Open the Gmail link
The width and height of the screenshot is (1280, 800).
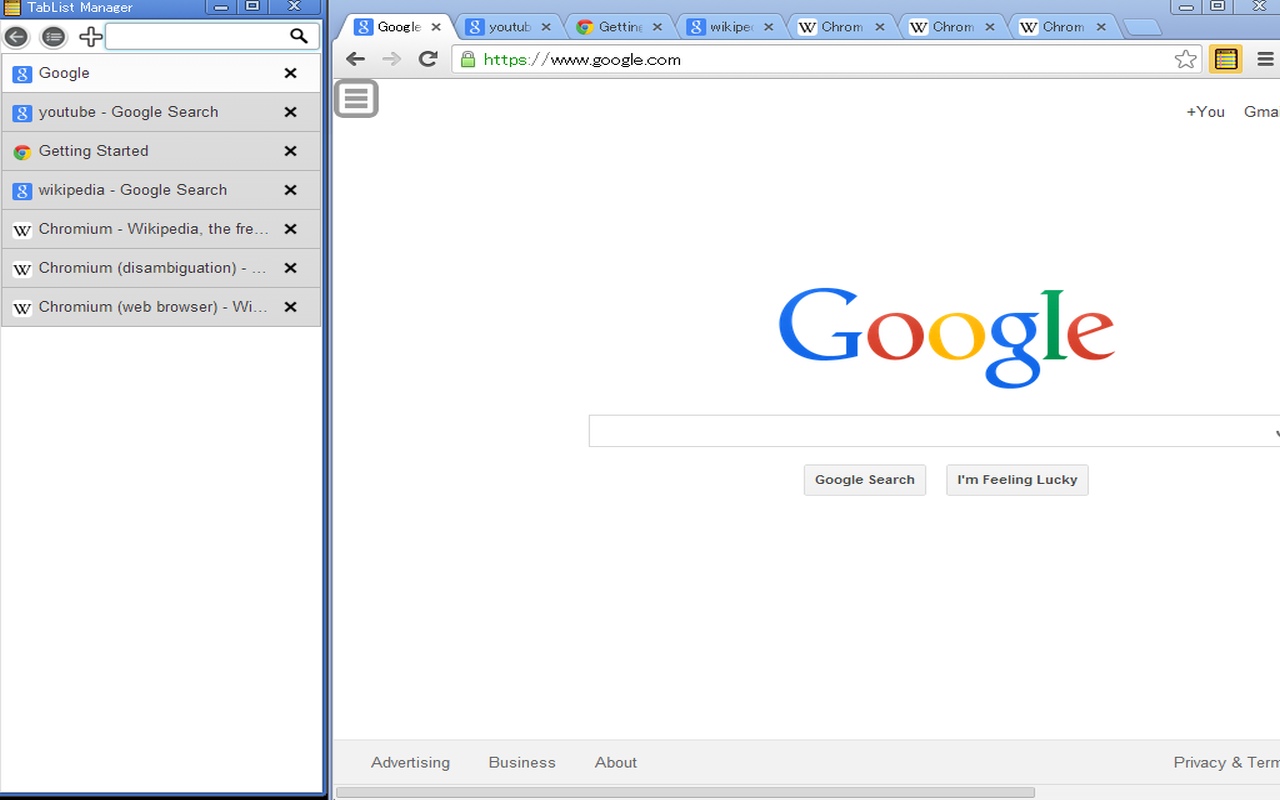1262,111
